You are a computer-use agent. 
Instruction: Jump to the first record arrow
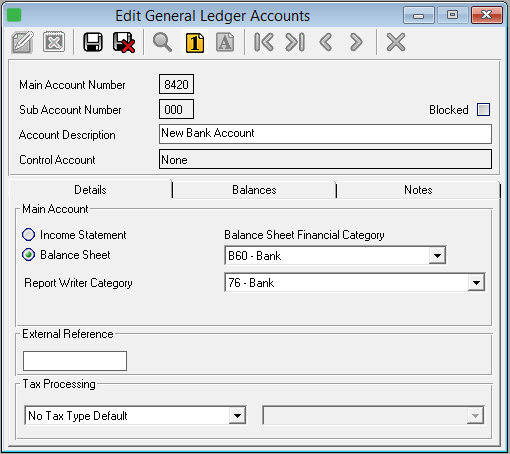pyautogui.click(x=264, y=42)
